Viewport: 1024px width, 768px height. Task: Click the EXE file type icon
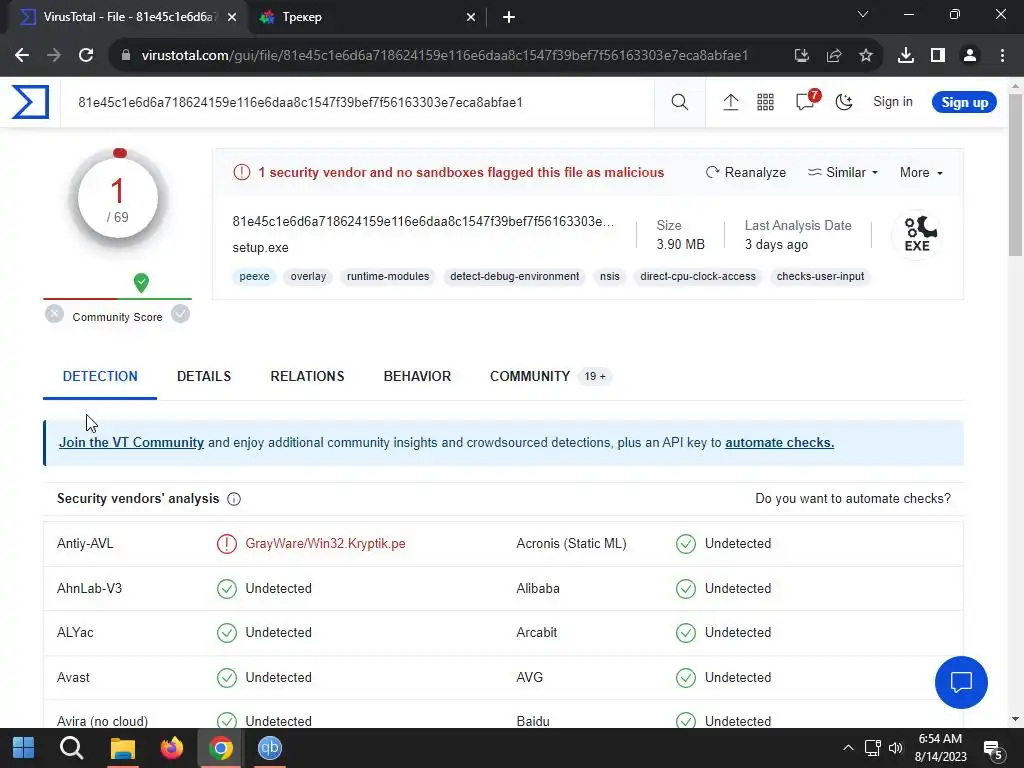click(x=918, y=234)
